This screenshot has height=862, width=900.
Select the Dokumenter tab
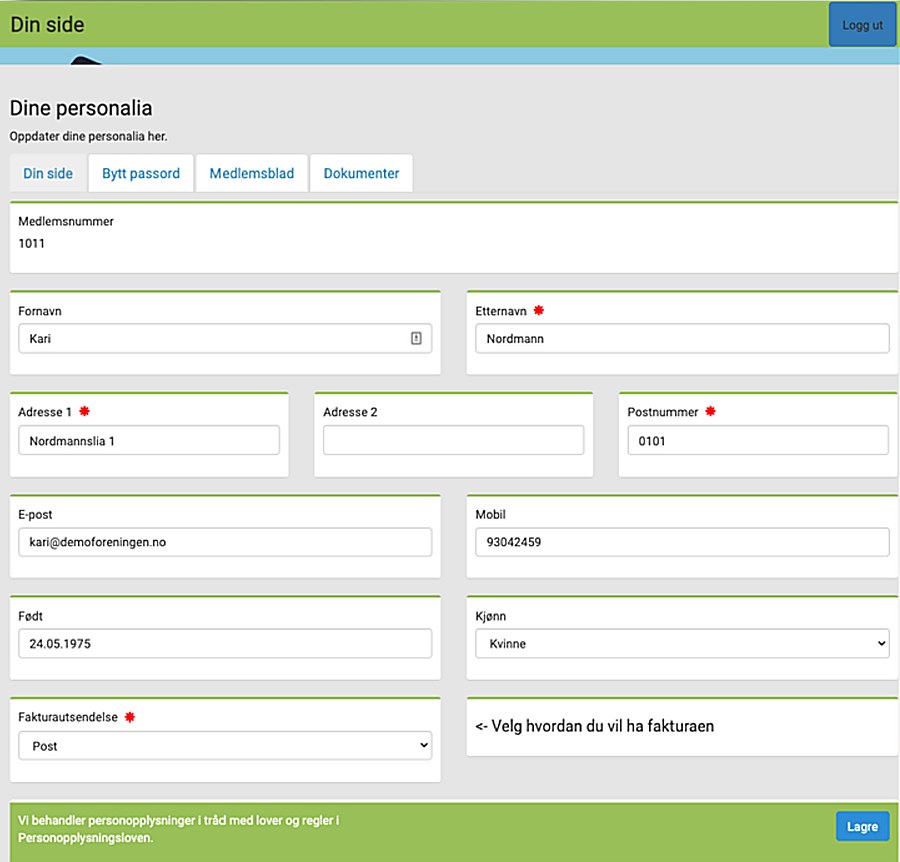(361, 173)
